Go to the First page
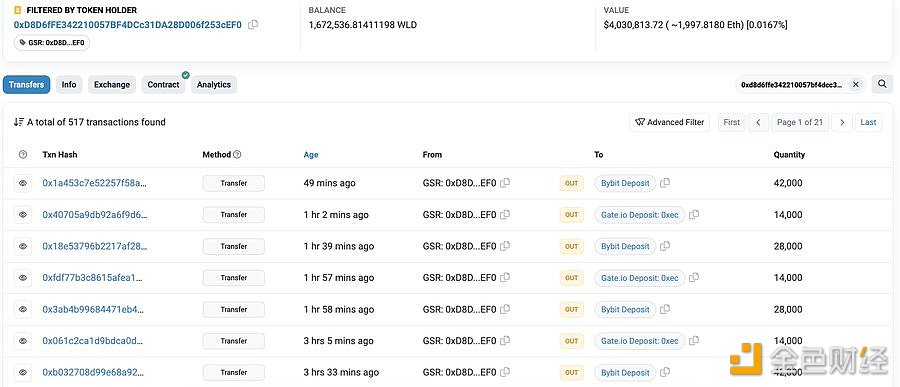900x387 pixels. point(731,122)
